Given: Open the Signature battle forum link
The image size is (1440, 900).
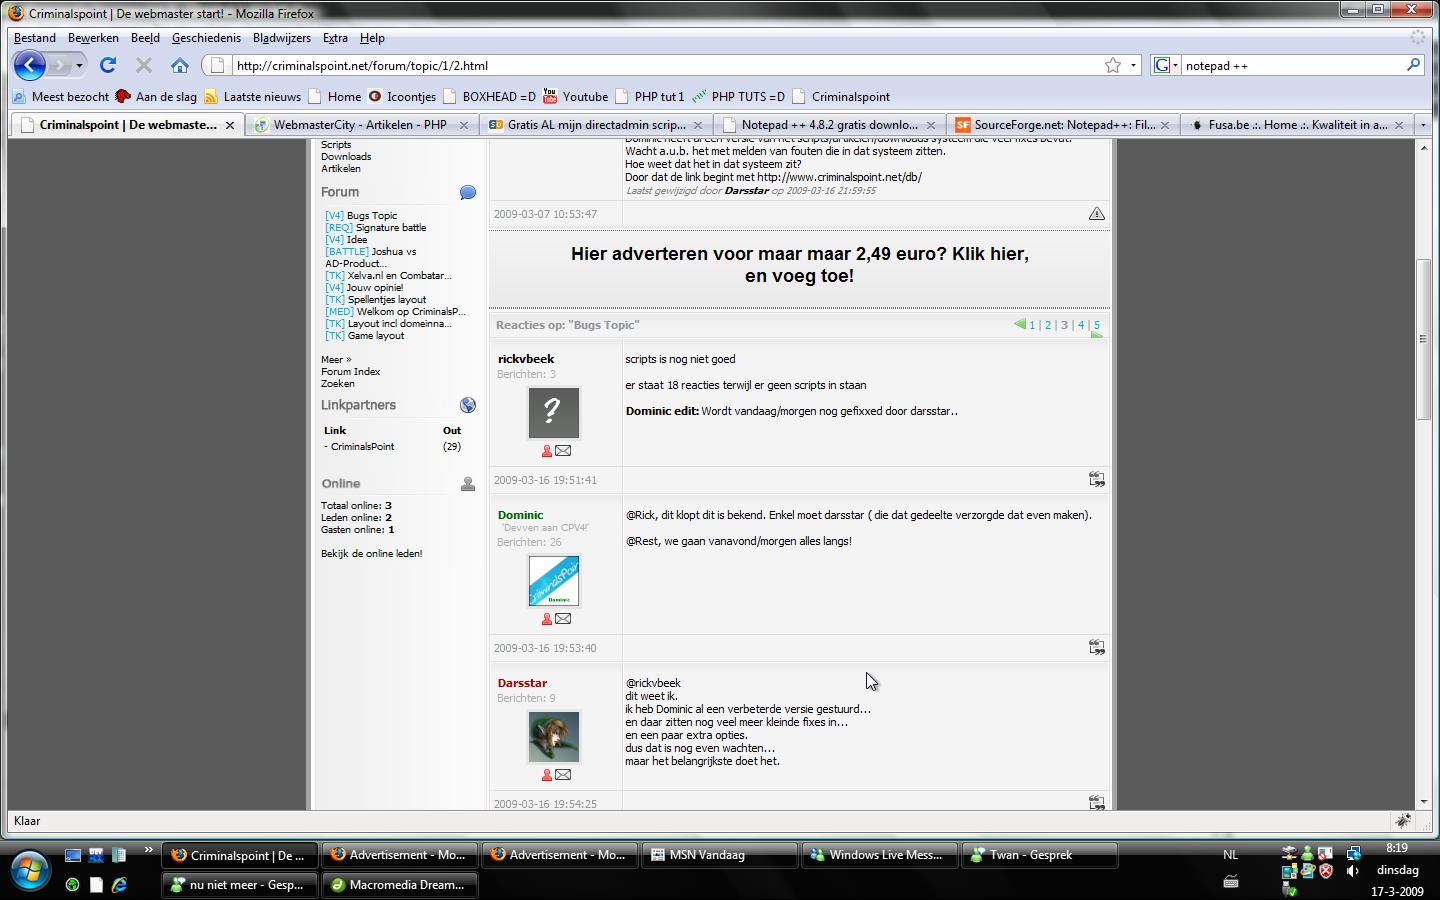Looking at the screenshot, I should tap(391, 228).
